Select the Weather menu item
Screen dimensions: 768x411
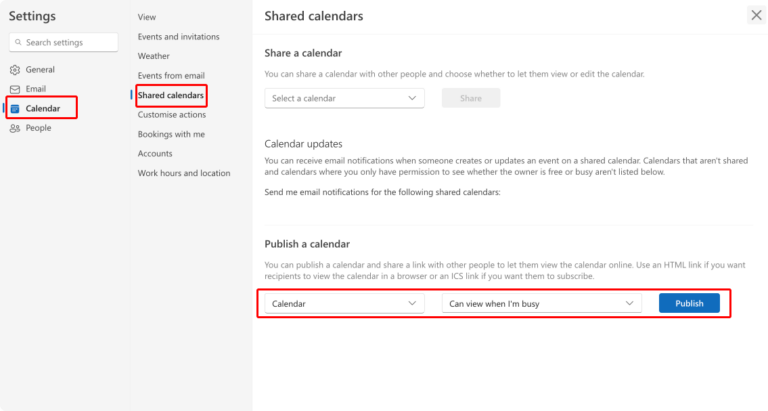point(153,56)
